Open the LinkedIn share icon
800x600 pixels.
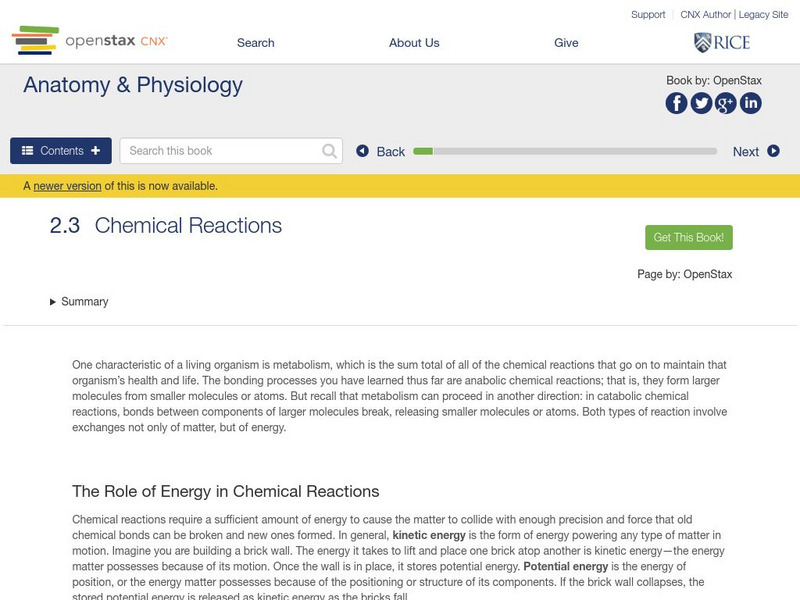click(750, 103)
